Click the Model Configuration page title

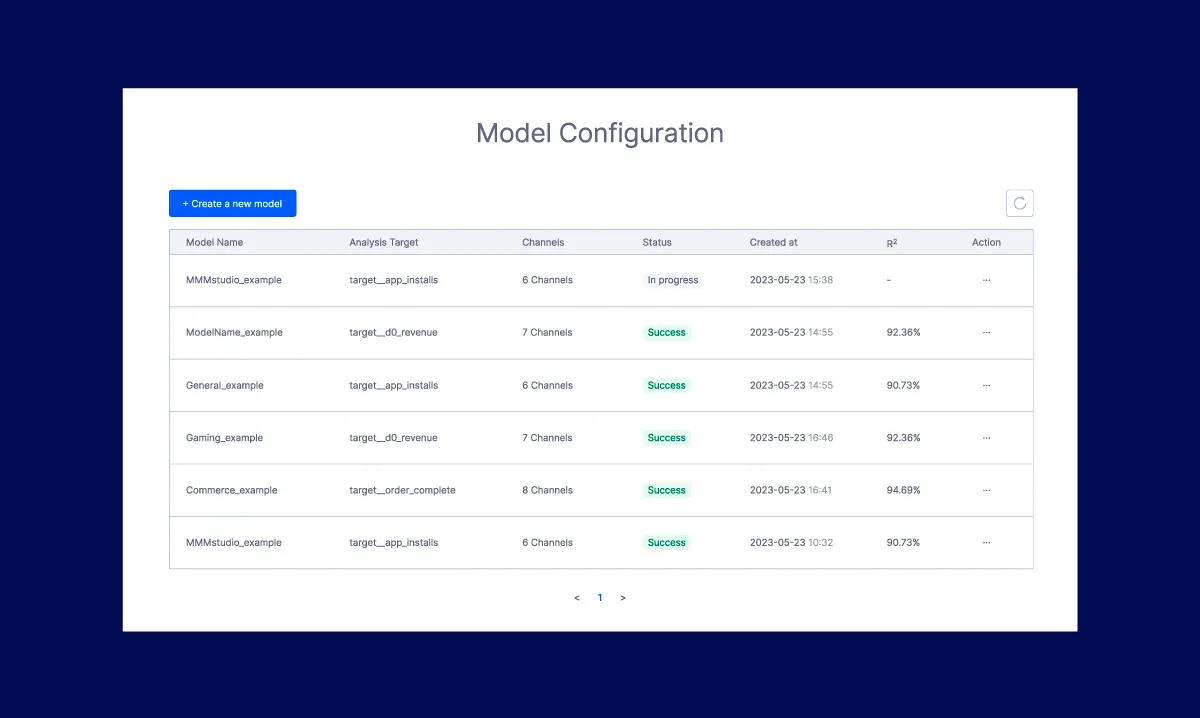tap(600, 133)
